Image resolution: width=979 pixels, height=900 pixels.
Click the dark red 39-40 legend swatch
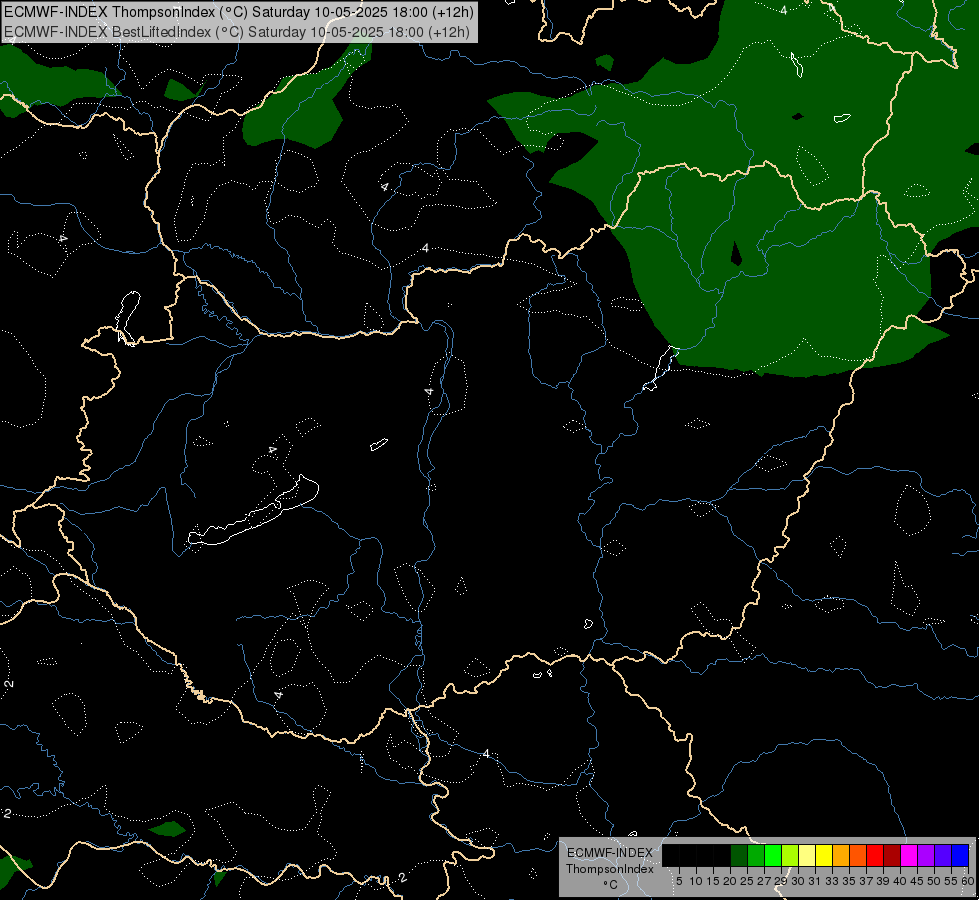(x=892, y=856)
